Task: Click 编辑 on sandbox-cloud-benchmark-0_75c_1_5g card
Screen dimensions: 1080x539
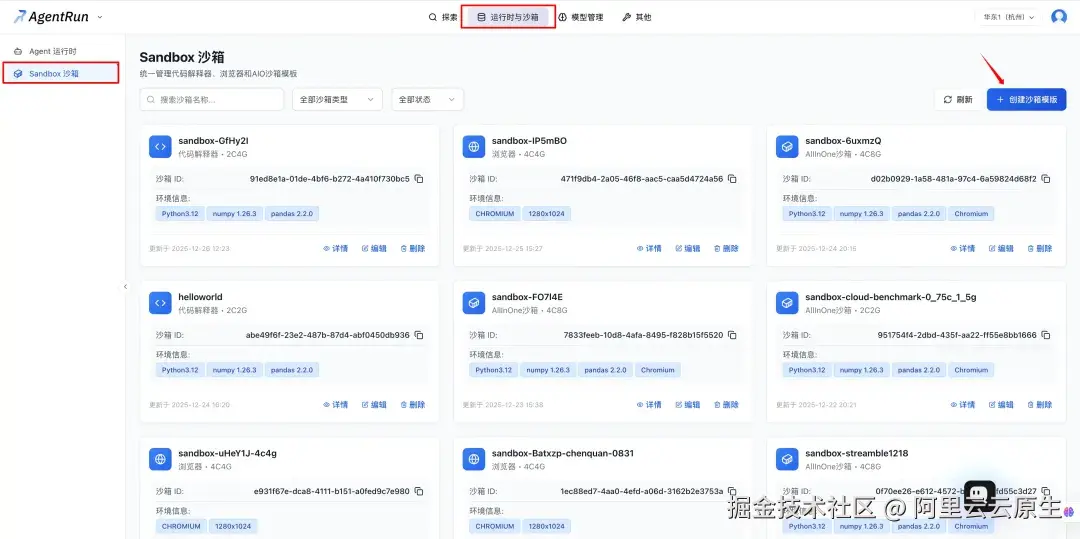Action: tap(1001, 405)
